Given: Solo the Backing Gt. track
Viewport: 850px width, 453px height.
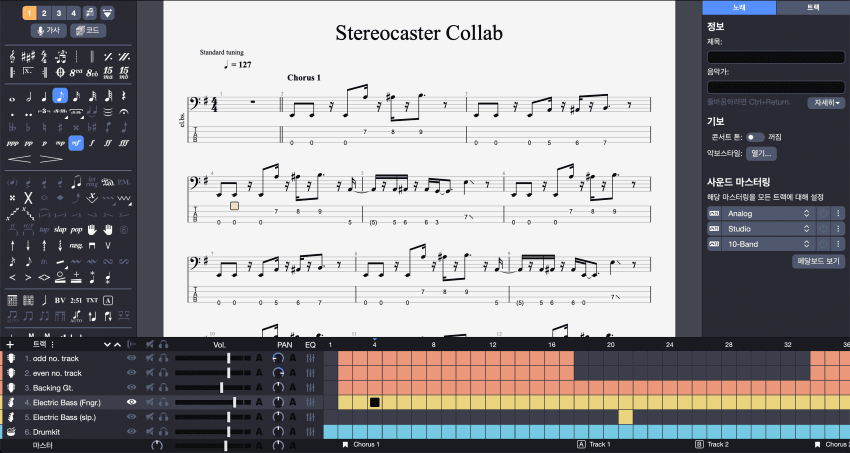Looking at the screenshot, I should (163, 387).
